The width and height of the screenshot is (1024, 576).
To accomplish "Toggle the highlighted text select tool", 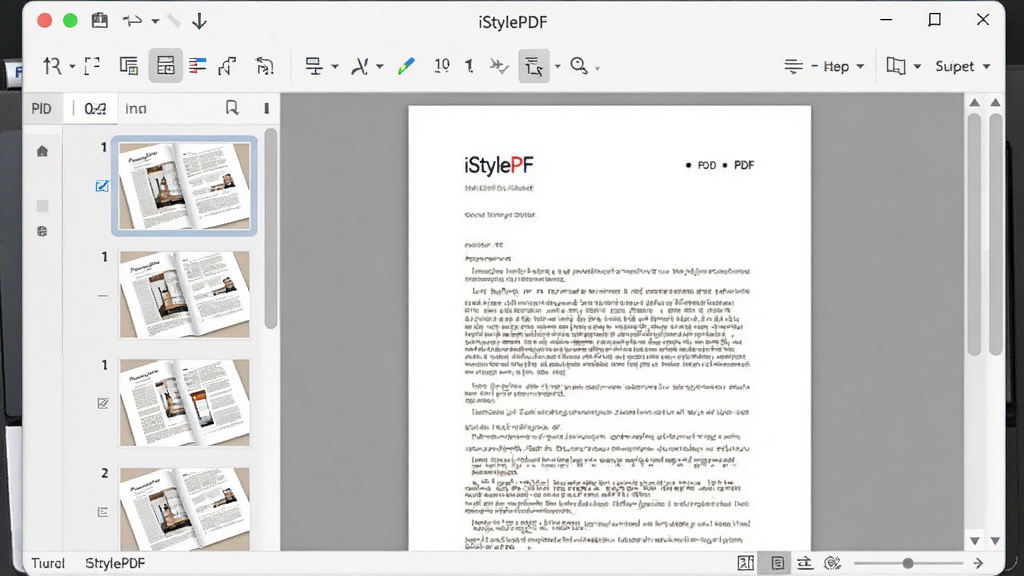I will click(534, 66).
